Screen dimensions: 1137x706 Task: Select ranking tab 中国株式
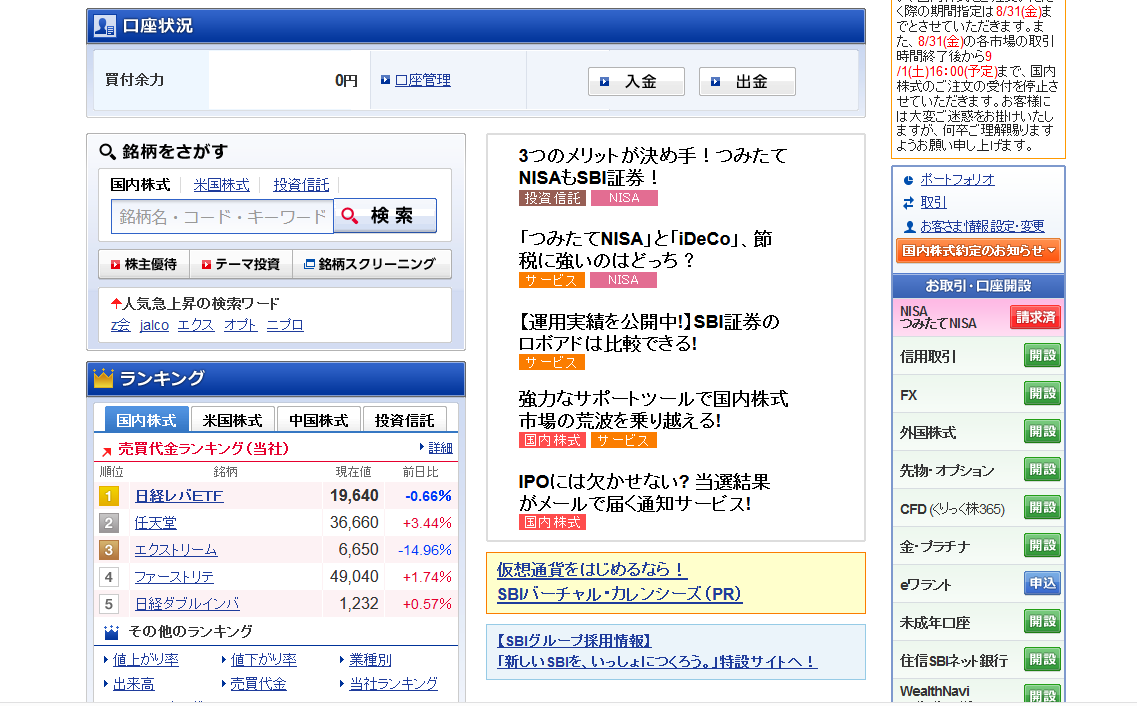pyautogui.click(x=318, y=420)
